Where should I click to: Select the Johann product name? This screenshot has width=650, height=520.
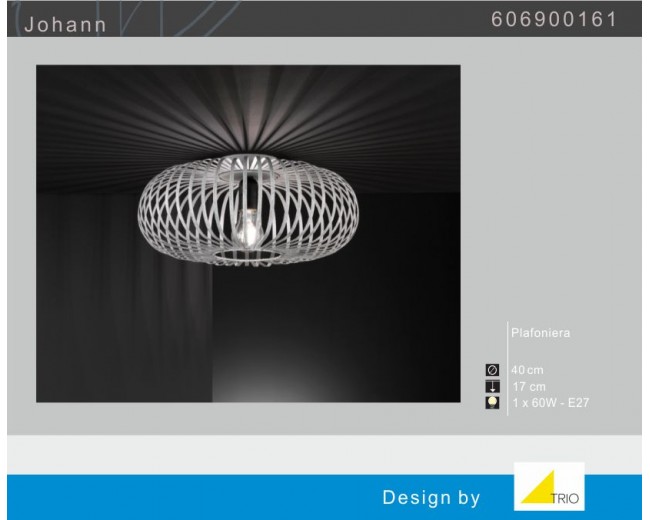[x=65, y=24]
